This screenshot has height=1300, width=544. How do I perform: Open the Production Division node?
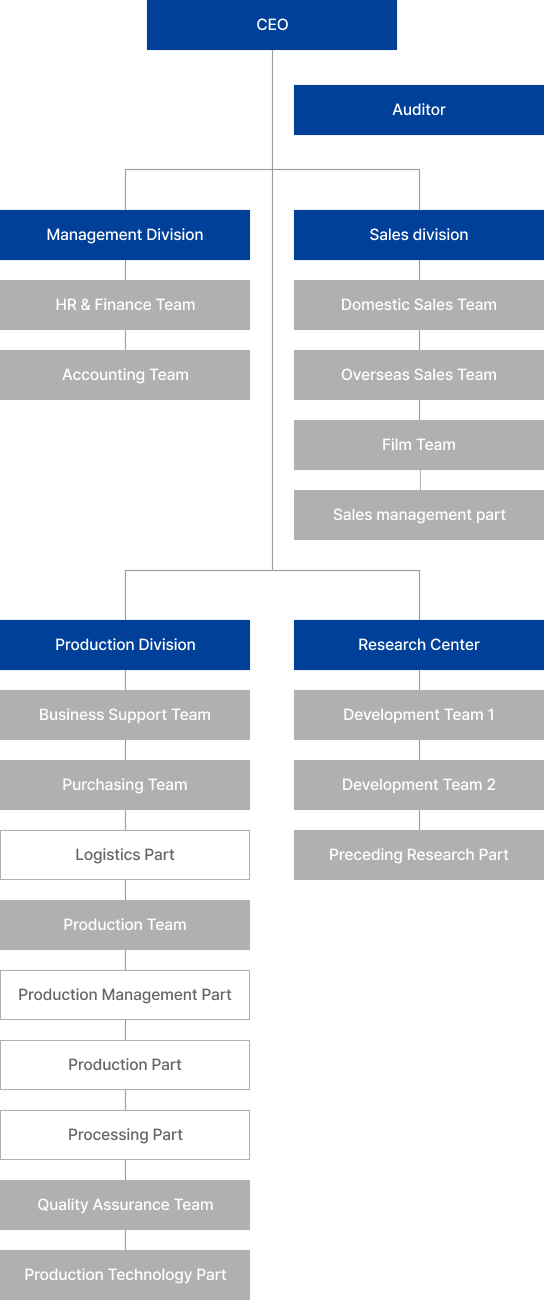[x=125, y=645]
